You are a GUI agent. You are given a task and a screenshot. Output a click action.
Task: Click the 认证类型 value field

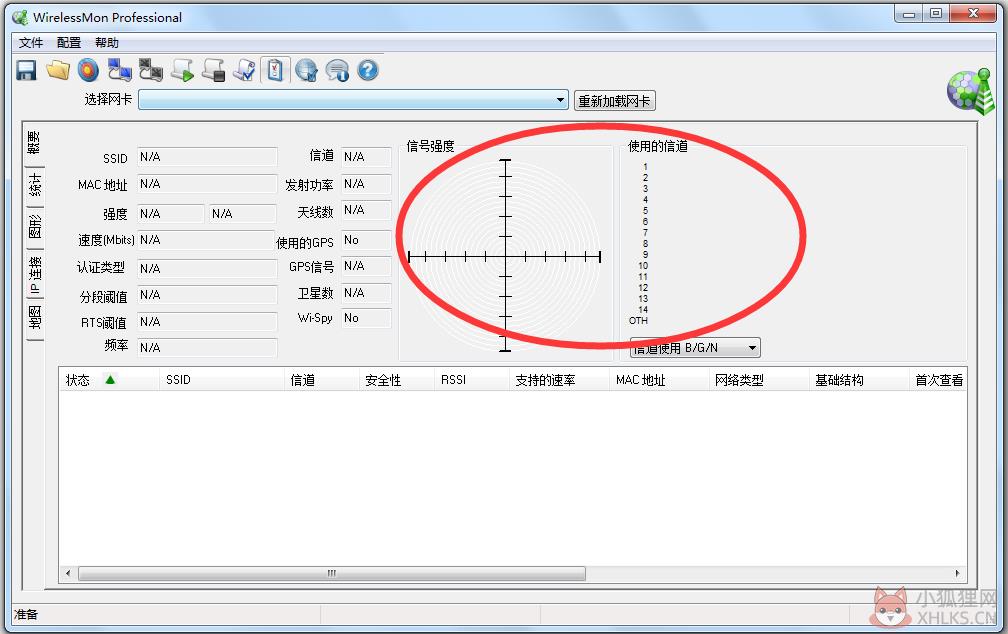coord(207,269)
